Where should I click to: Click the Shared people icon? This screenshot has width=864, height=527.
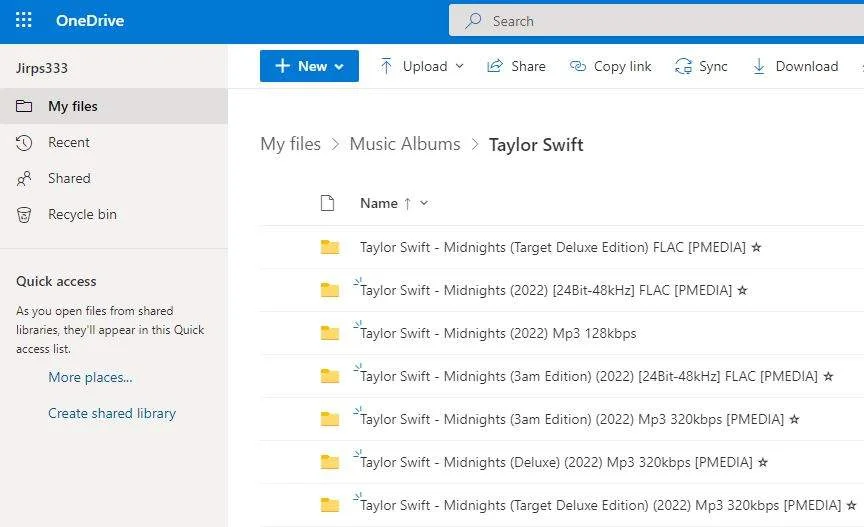[24, 179]
